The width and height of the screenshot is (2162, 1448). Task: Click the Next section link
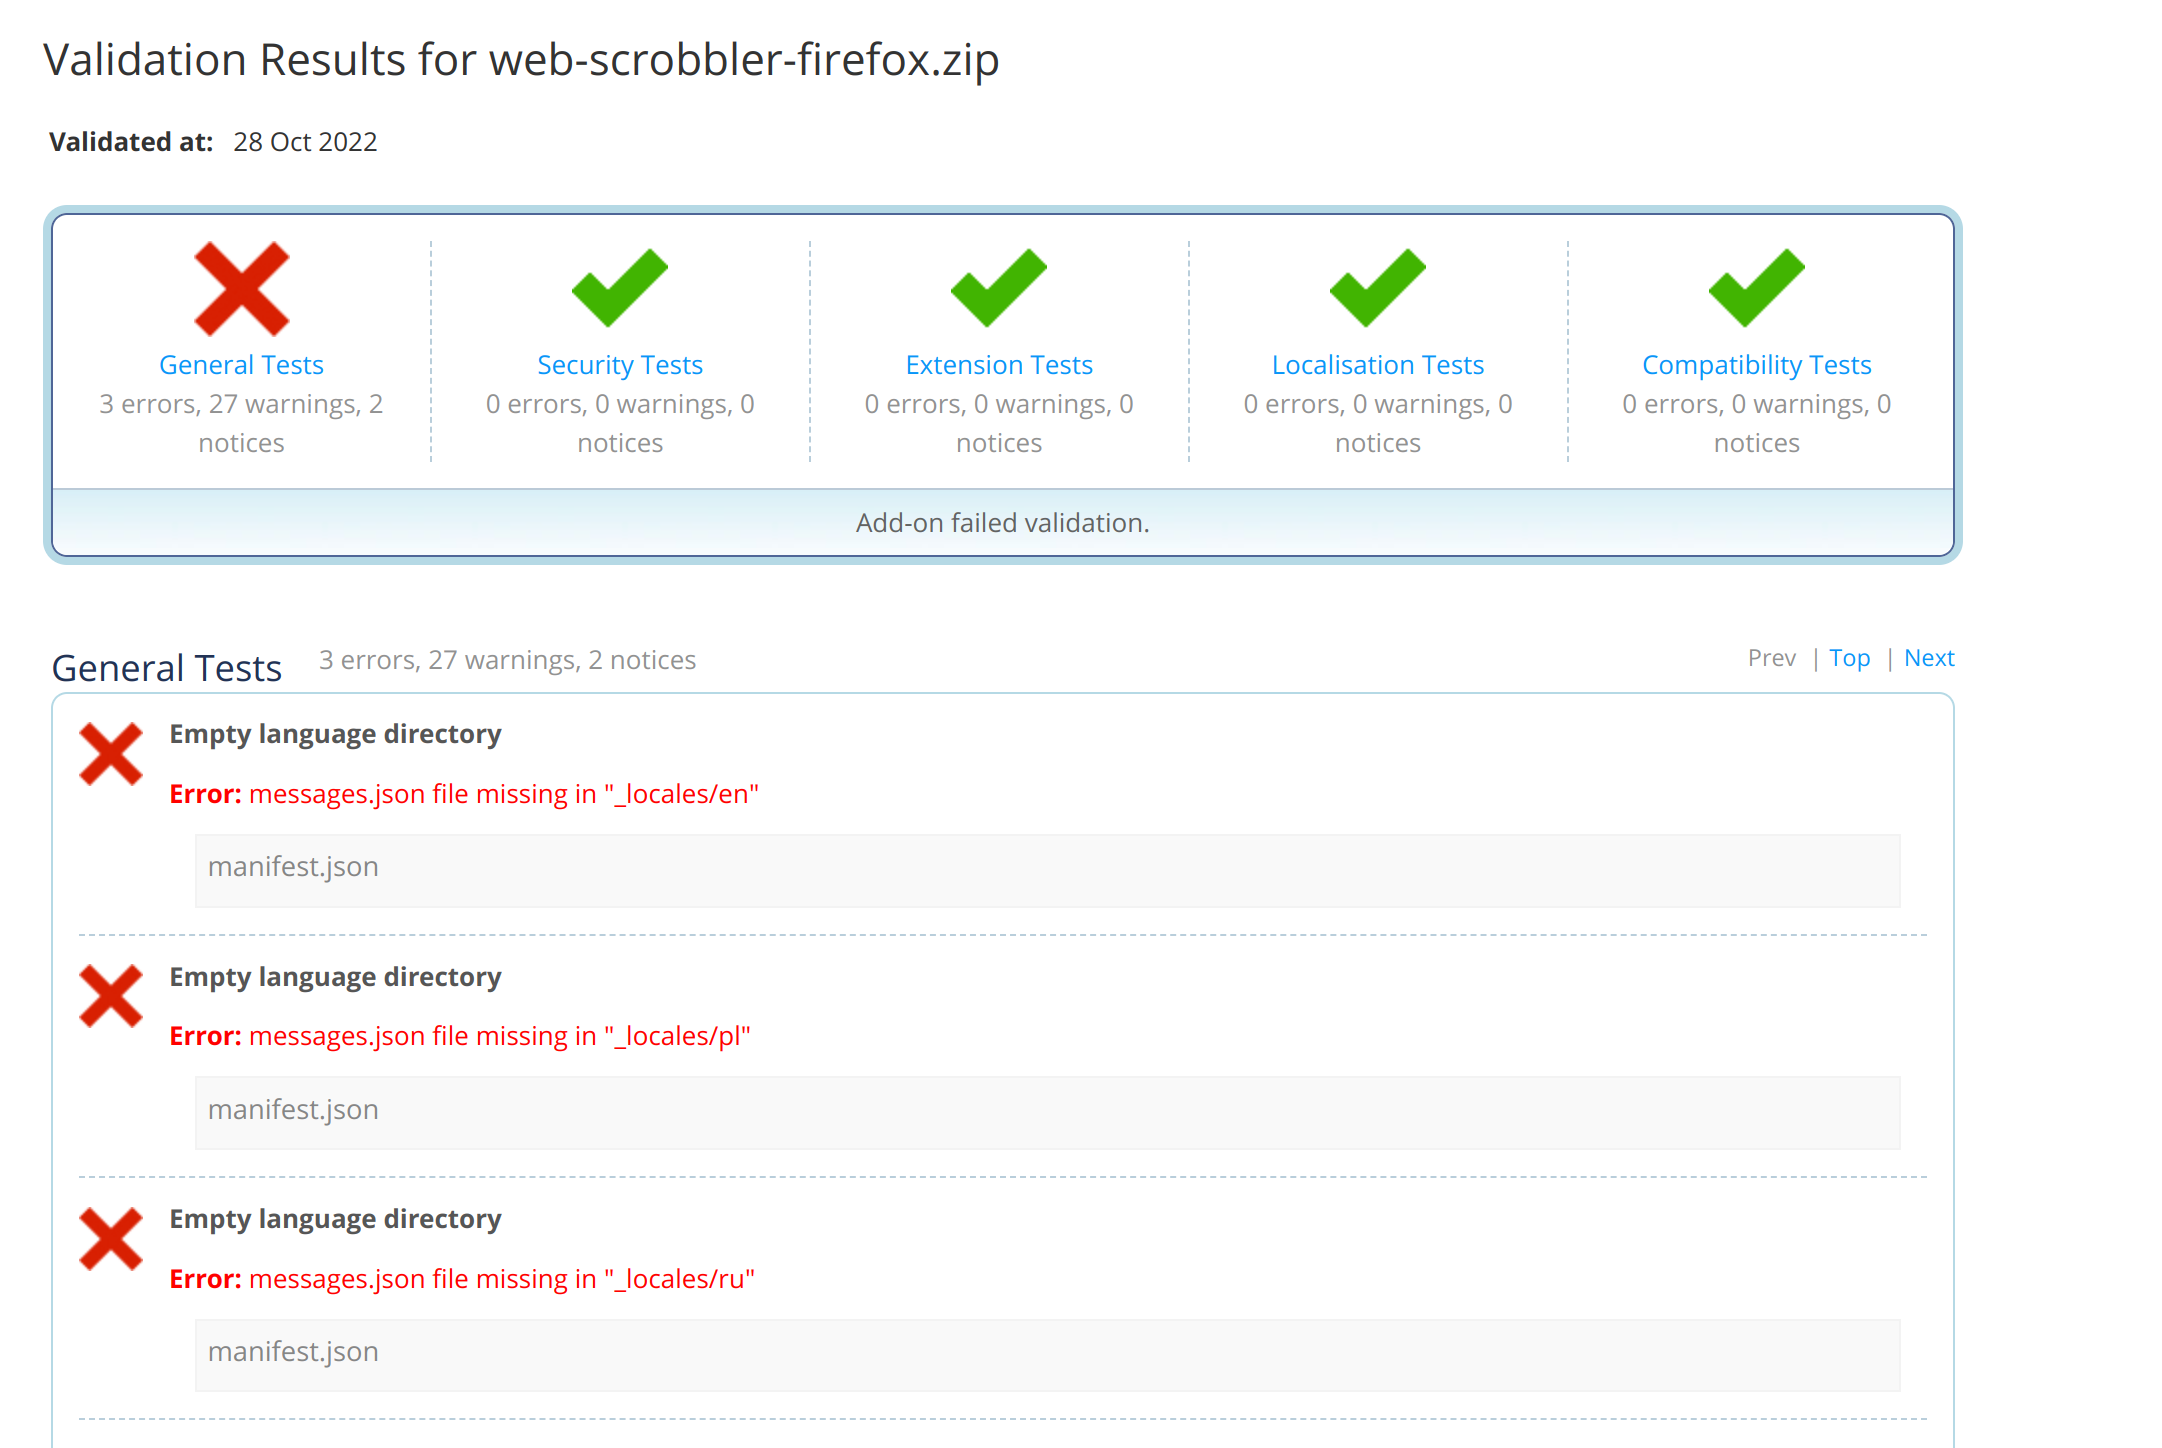[x=1928, y=658]
